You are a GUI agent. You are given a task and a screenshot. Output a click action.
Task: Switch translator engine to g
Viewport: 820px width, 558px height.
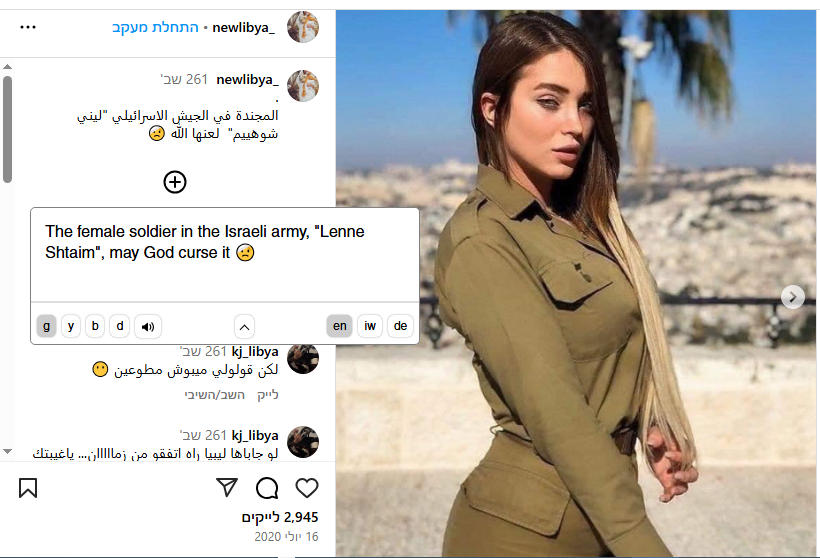click(47, 326)
